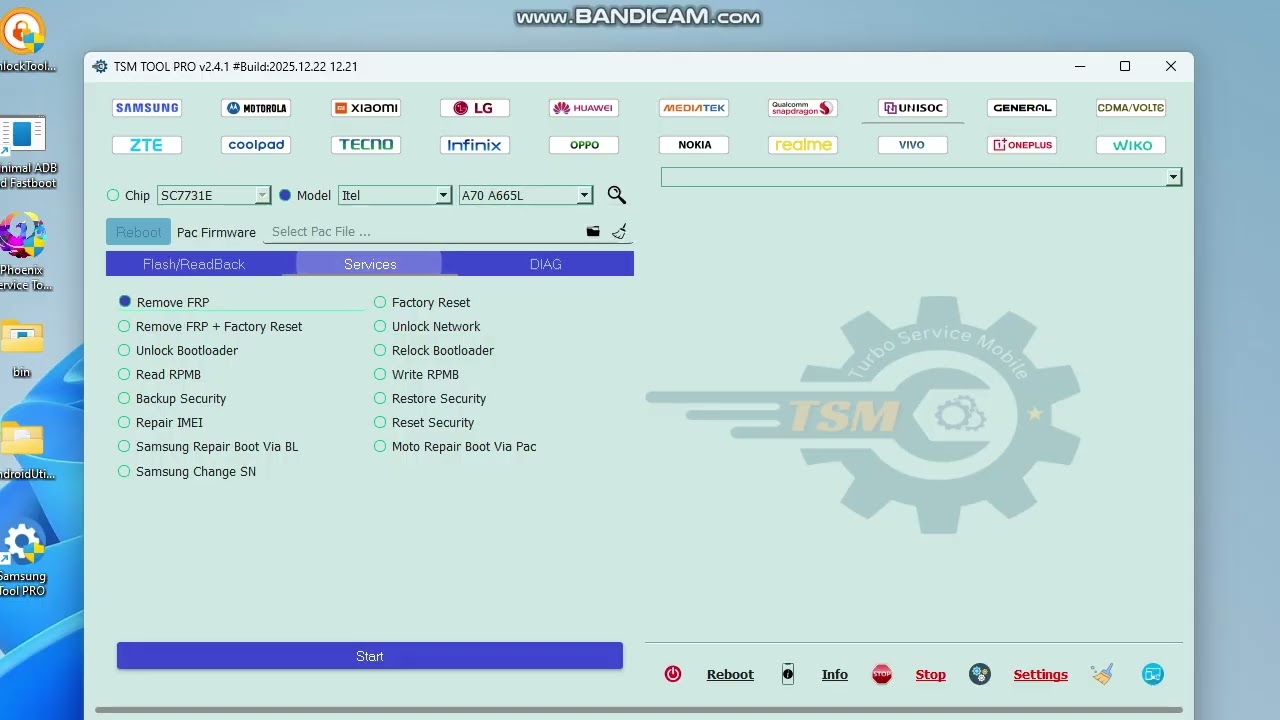This screenshot has height=720, width=1280.
Task: Click the phone info icon
Action: (788, 674)
